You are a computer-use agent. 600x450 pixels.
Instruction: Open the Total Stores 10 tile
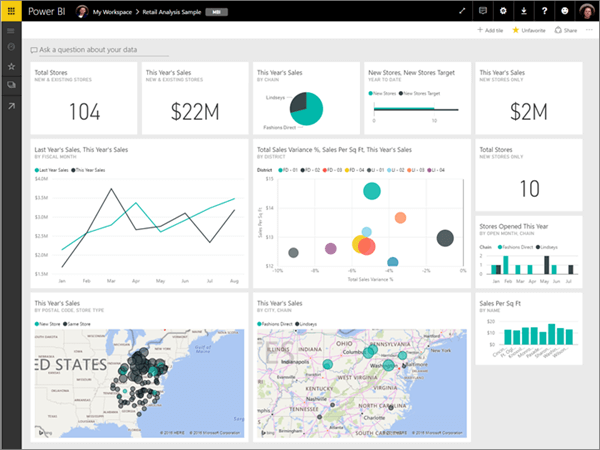pyautogui.click(x=529, y=175)
